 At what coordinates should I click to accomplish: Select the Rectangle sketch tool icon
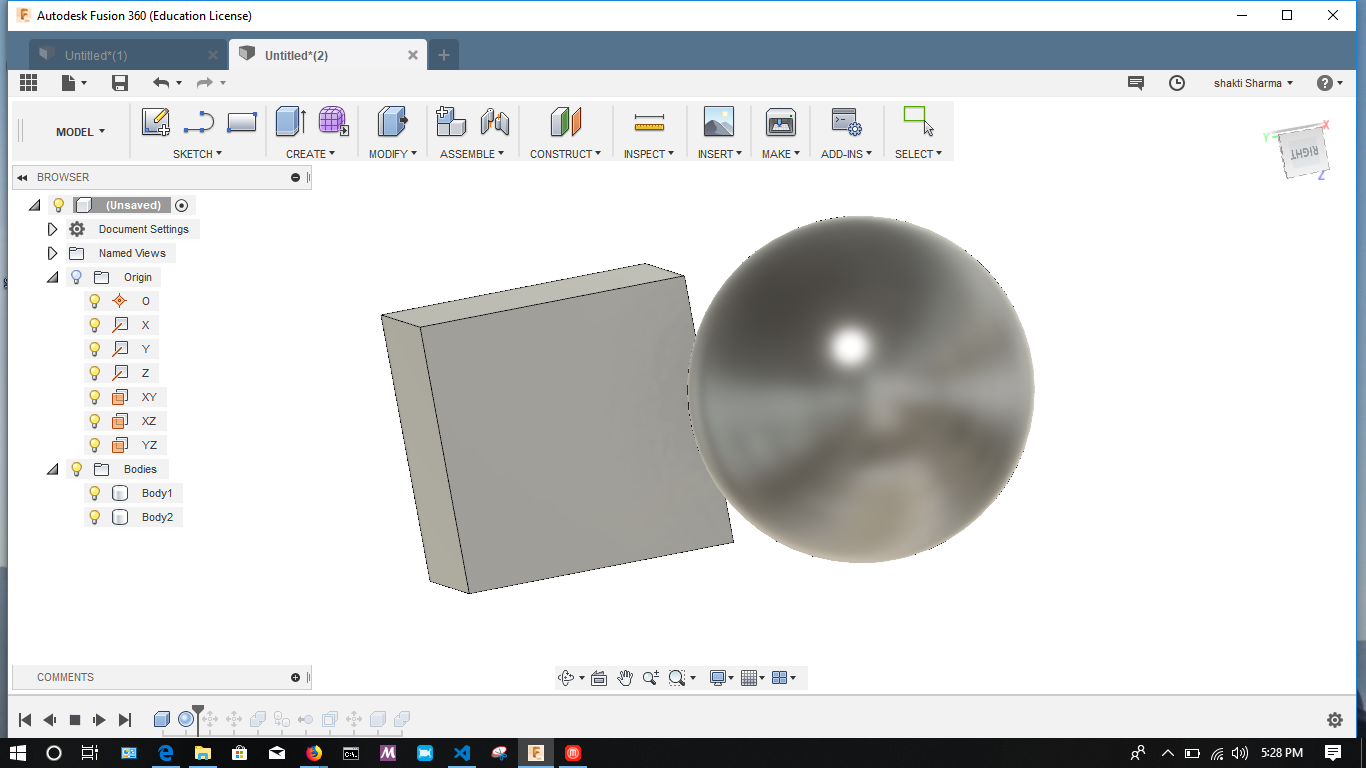click(x=242, y=122)
